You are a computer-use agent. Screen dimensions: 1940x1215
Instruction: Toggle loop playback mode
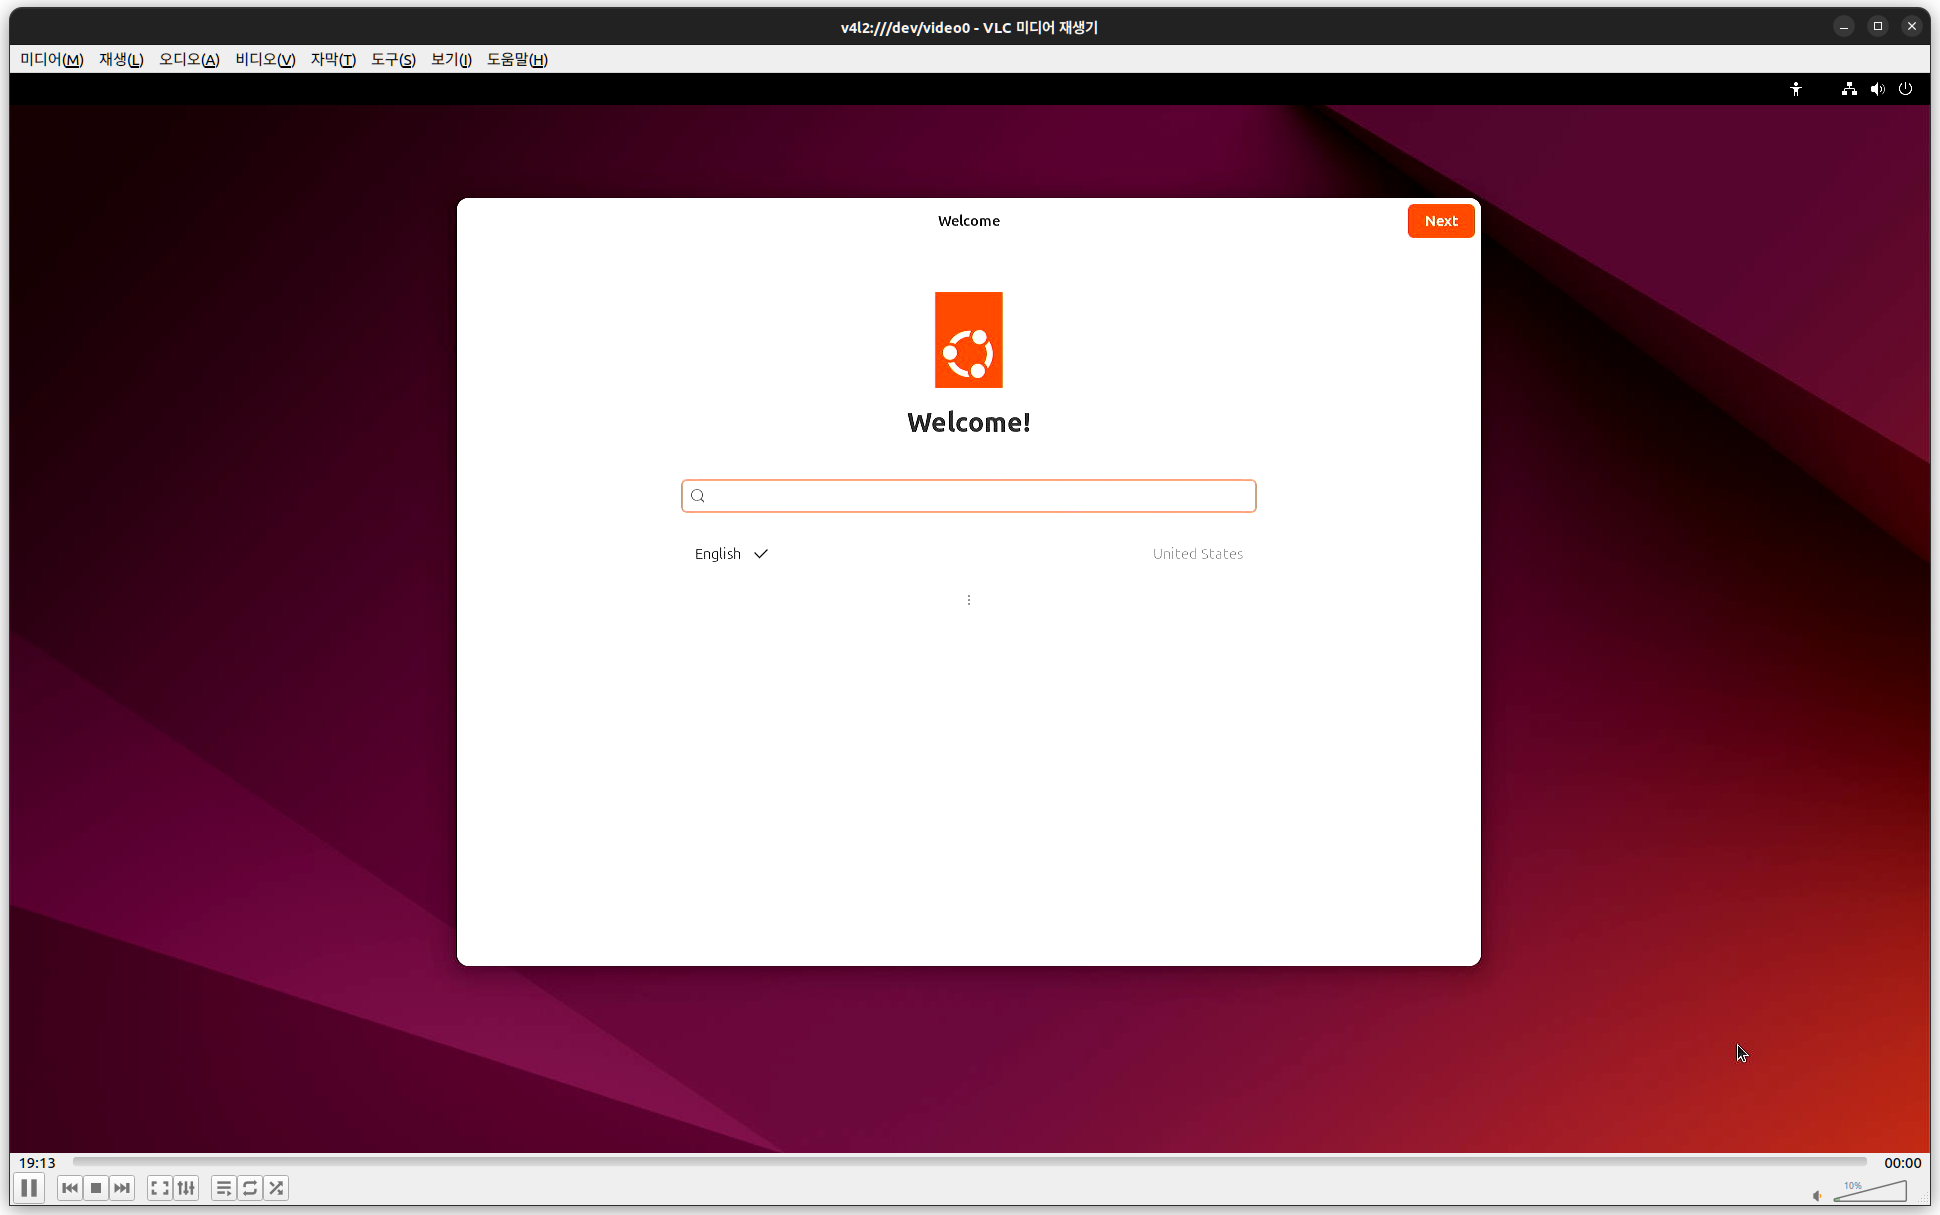pos(250,1188)
